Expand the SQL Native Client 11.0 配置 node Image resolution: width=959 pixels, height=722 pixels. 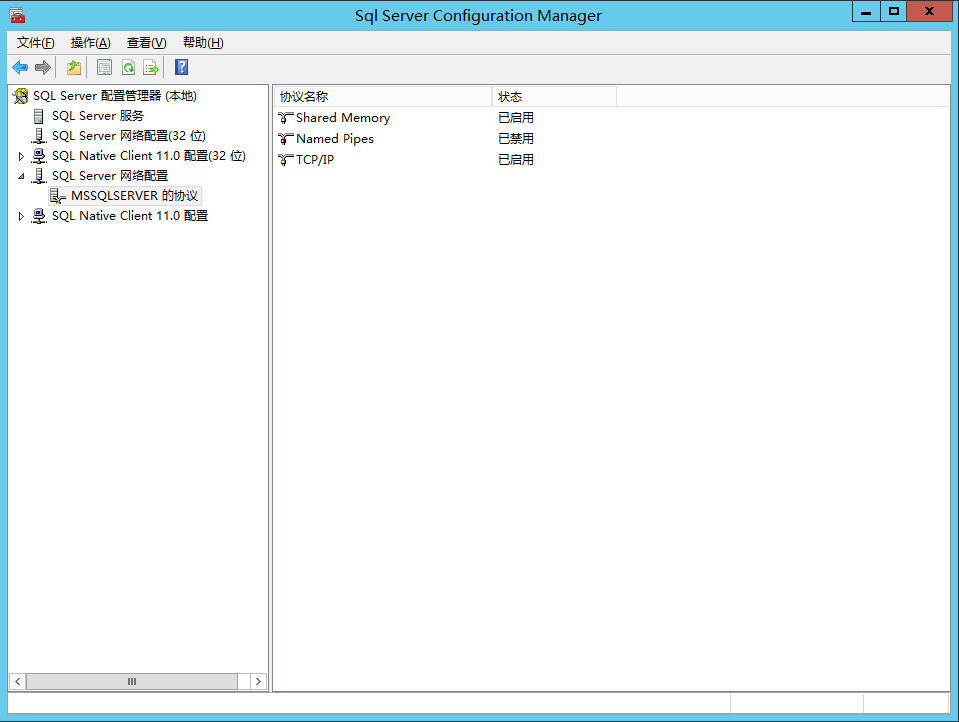[21, 216]
